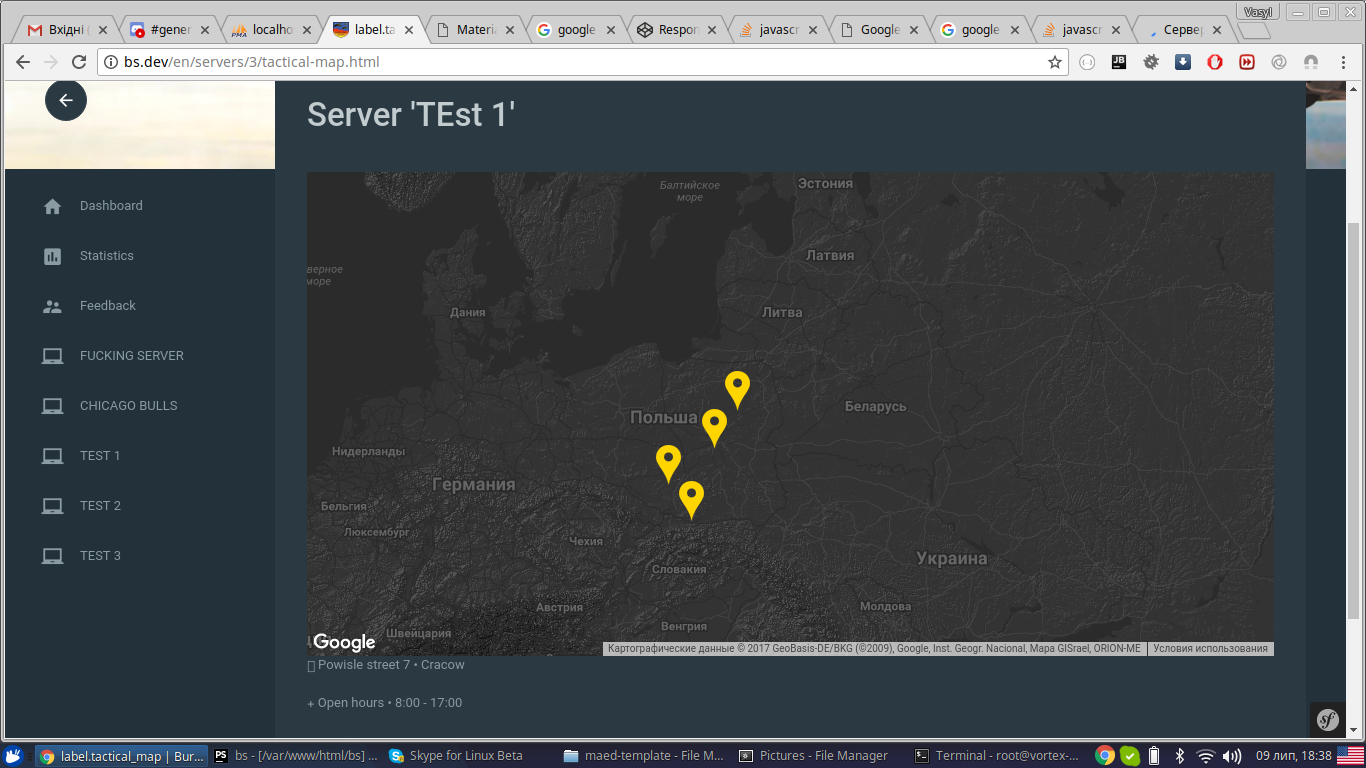Click the Bluetooth tray icon
Viewport: 1366px width, 768px height.
(1180, 756)
